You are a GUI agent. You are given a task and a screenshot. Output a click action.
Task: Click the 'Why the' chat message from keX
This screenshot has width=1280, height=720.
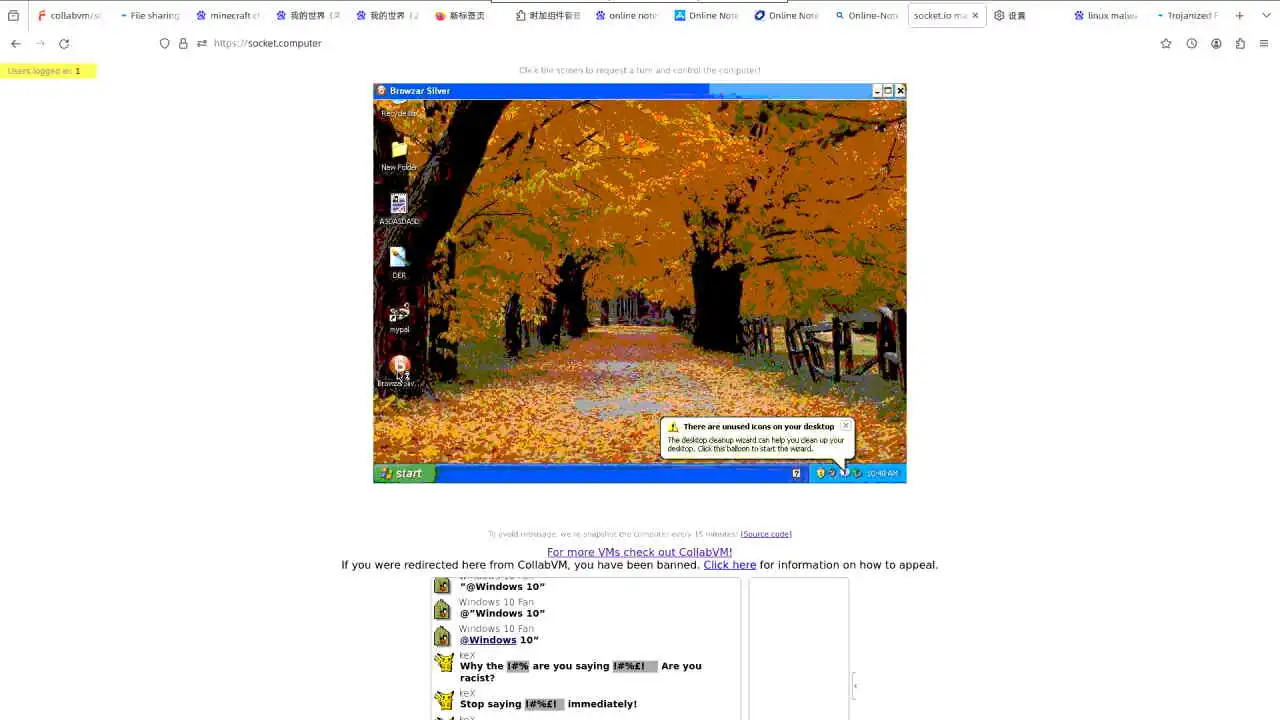[x=581, y=672]
